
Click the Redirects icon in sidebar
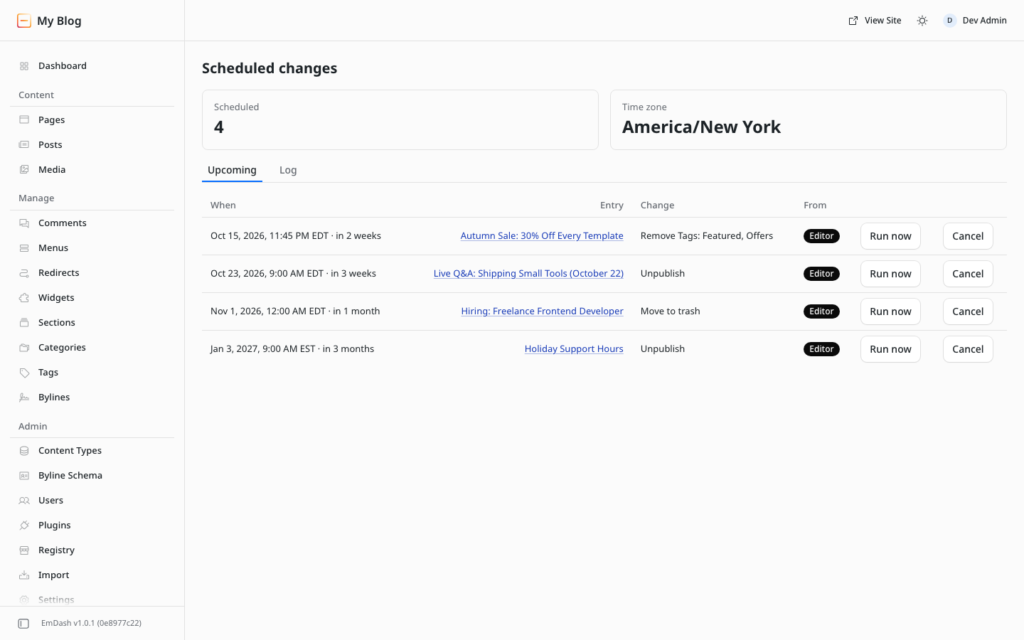[x=24, y=272]
